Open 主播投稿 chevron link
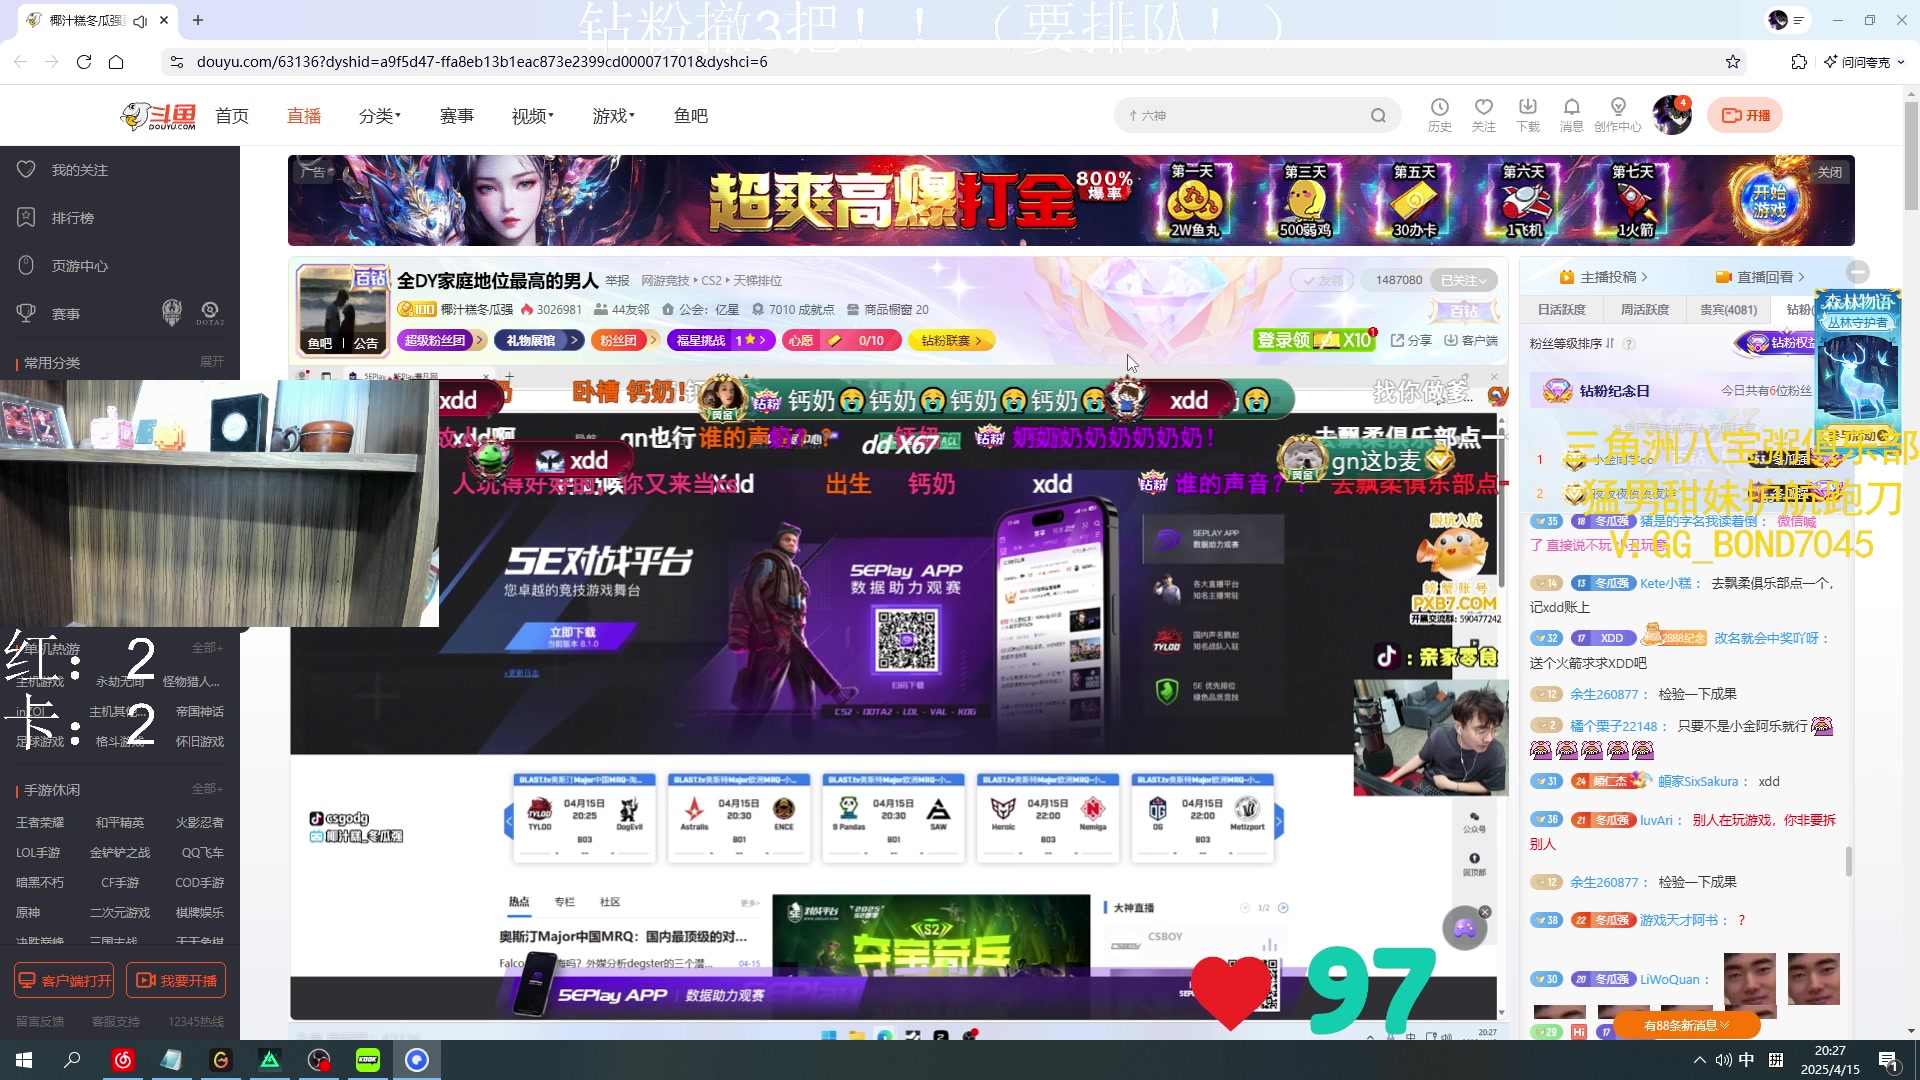 tap(1603, 277)
